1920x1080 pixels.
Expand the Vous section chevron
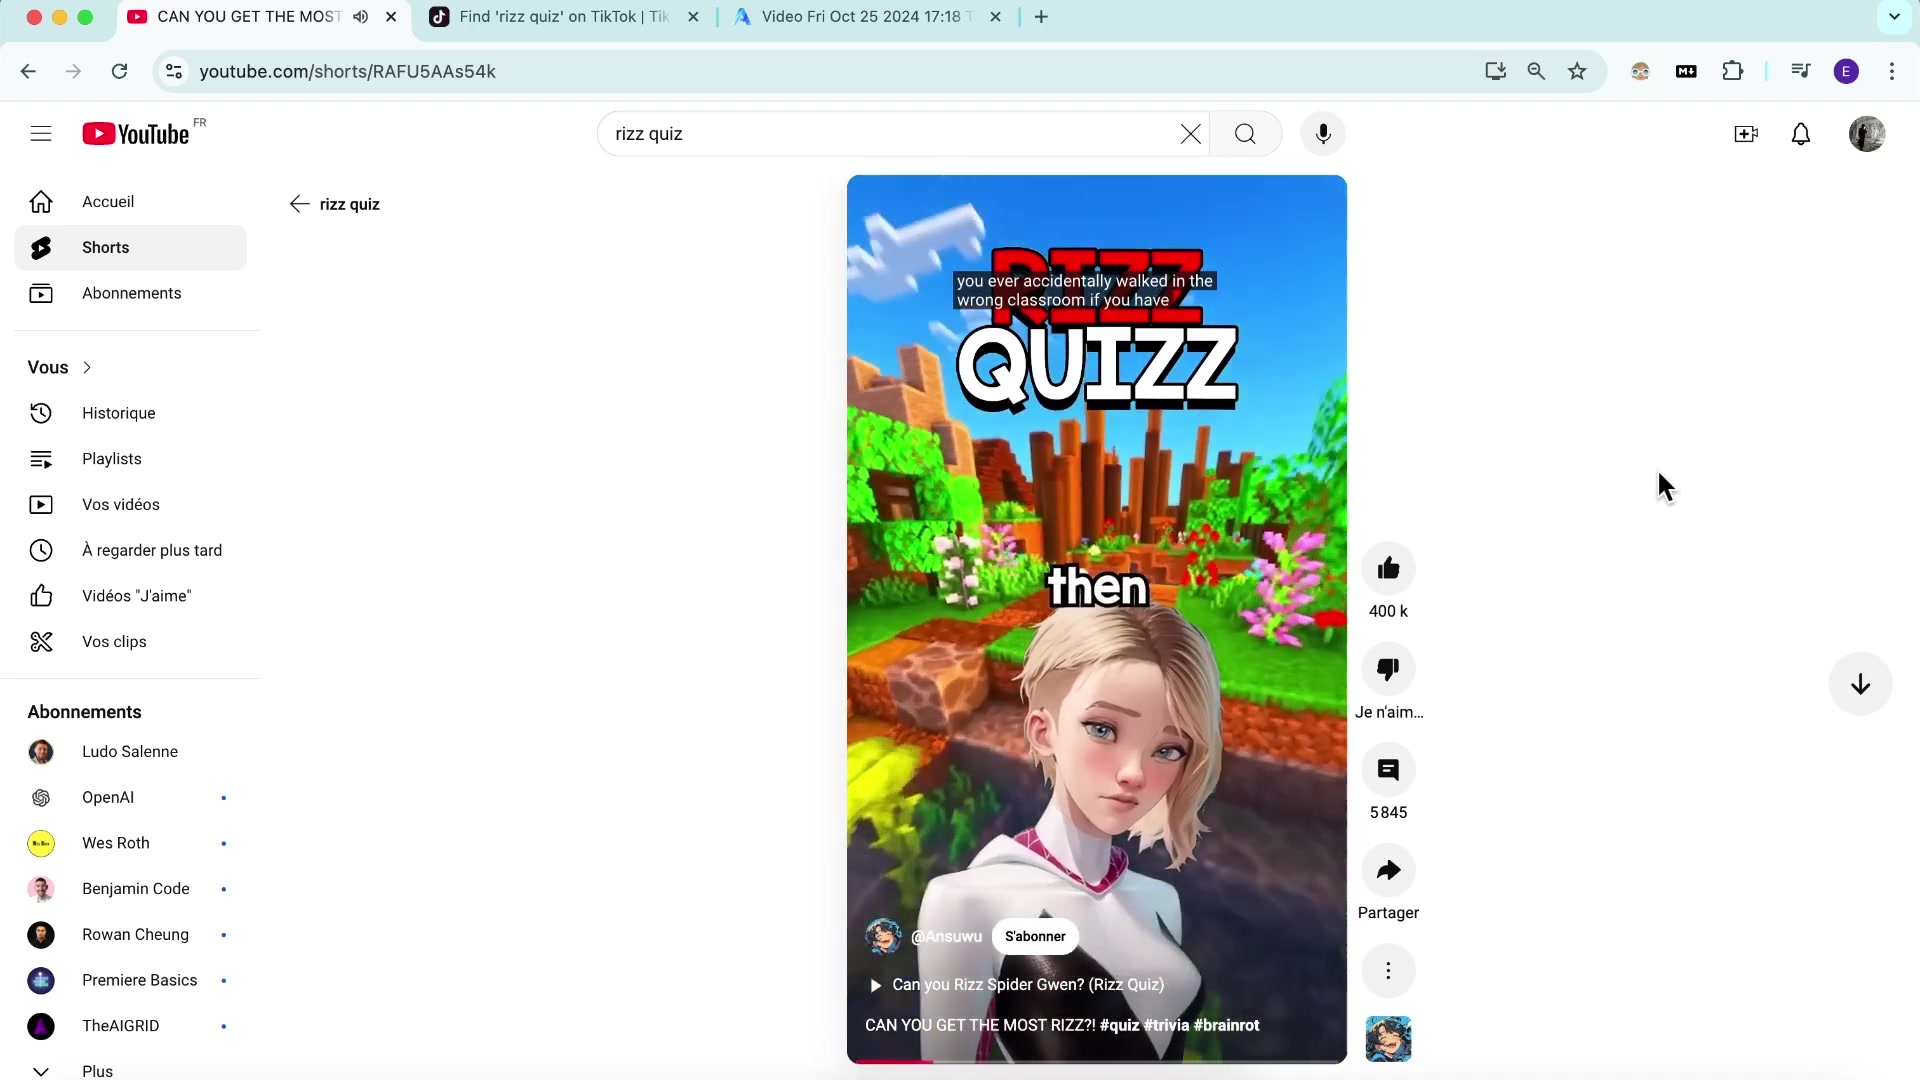87,368
